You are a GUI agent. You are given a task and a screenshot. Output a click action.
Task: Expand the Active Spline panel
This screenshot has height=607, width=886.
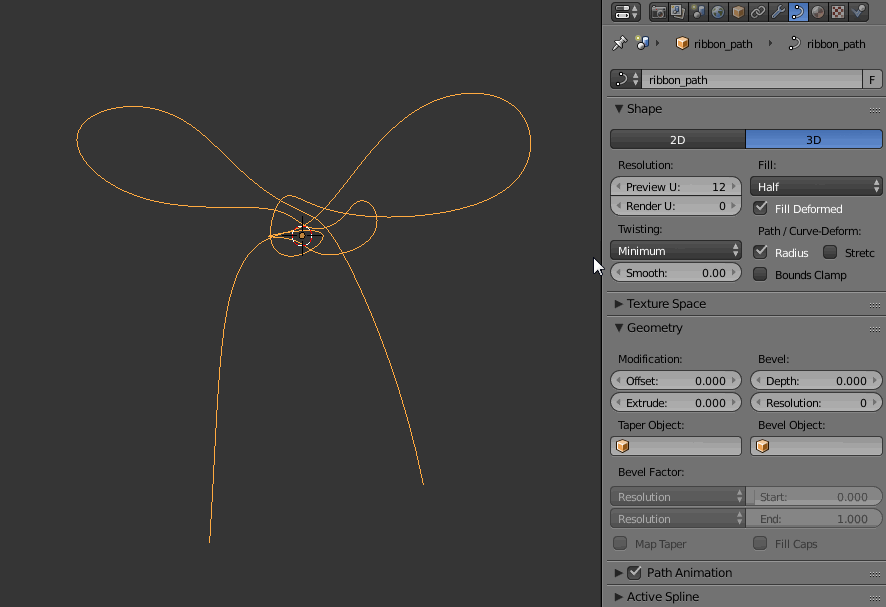point(619,596)
